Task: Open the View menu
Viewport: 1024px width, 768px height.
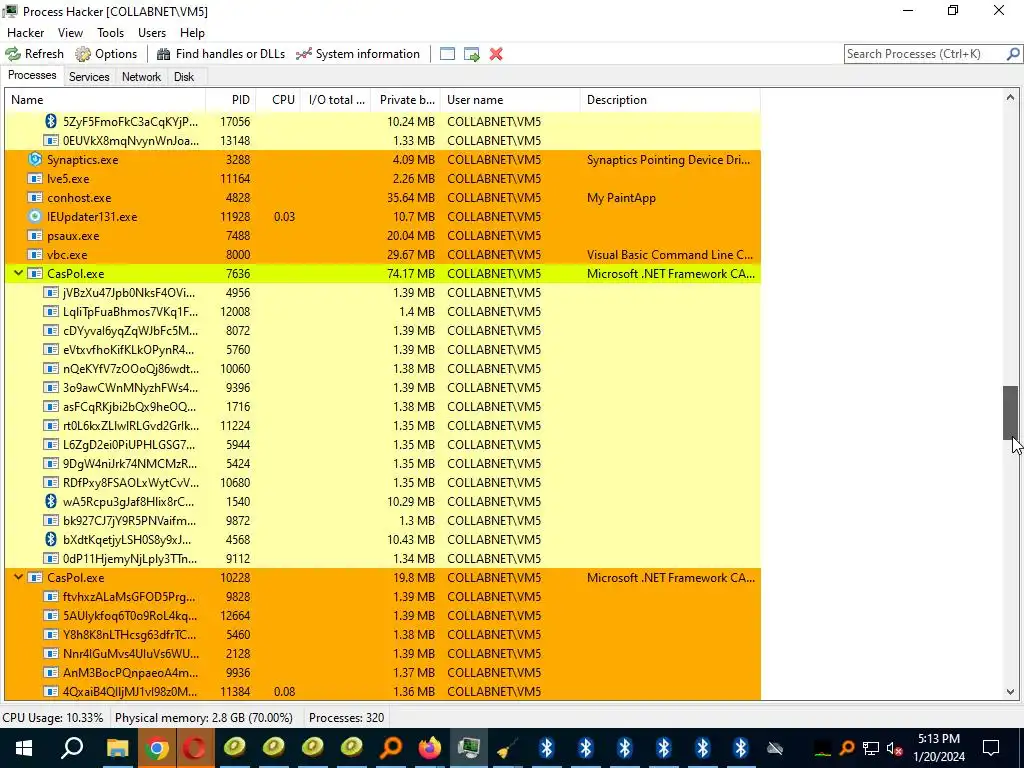Action: click(x=70, y=33)
